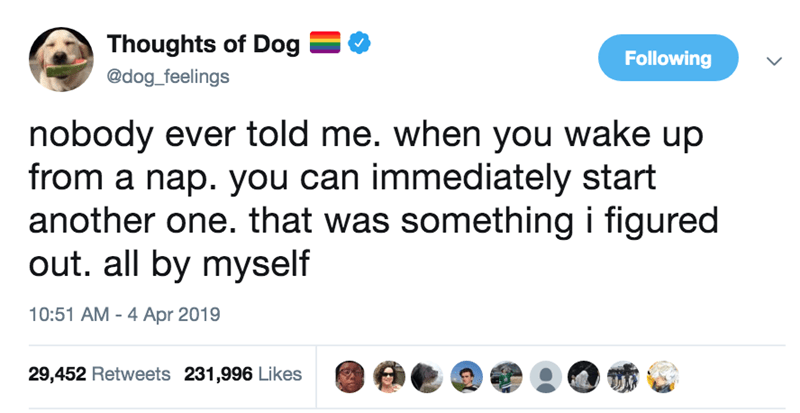Open the dark black-background liker avatar
Image resolution: width=800 pixels, height=413 pixels.
(584, 377)
